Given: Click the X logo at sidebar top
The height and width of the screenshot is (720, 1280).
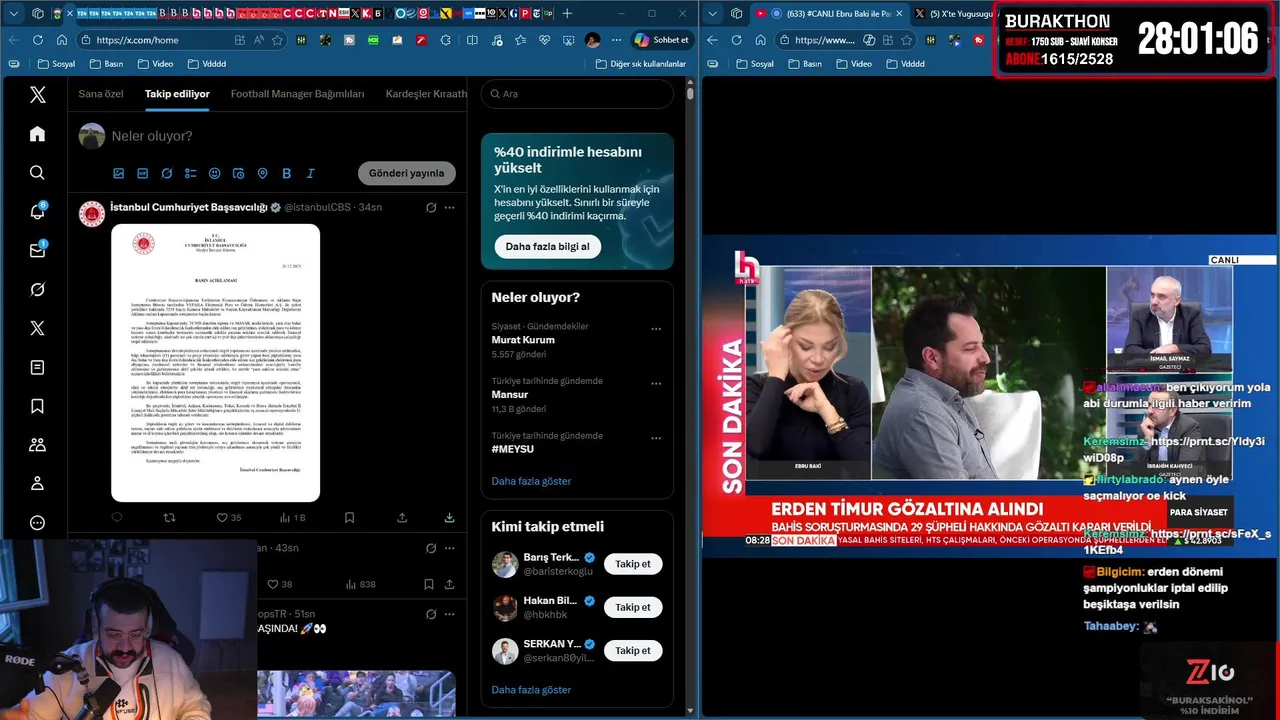Looking at the screenshot, I should tap(37, 95).
